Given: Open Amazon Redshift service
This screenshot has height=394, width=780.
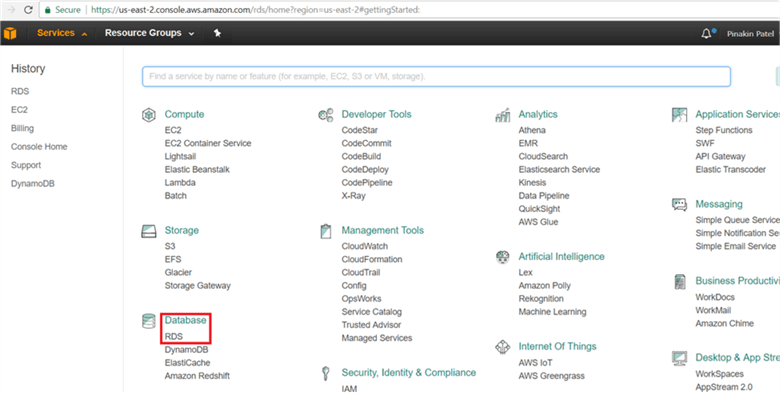Looking at the screenshot, I should (x=197, y=376).
